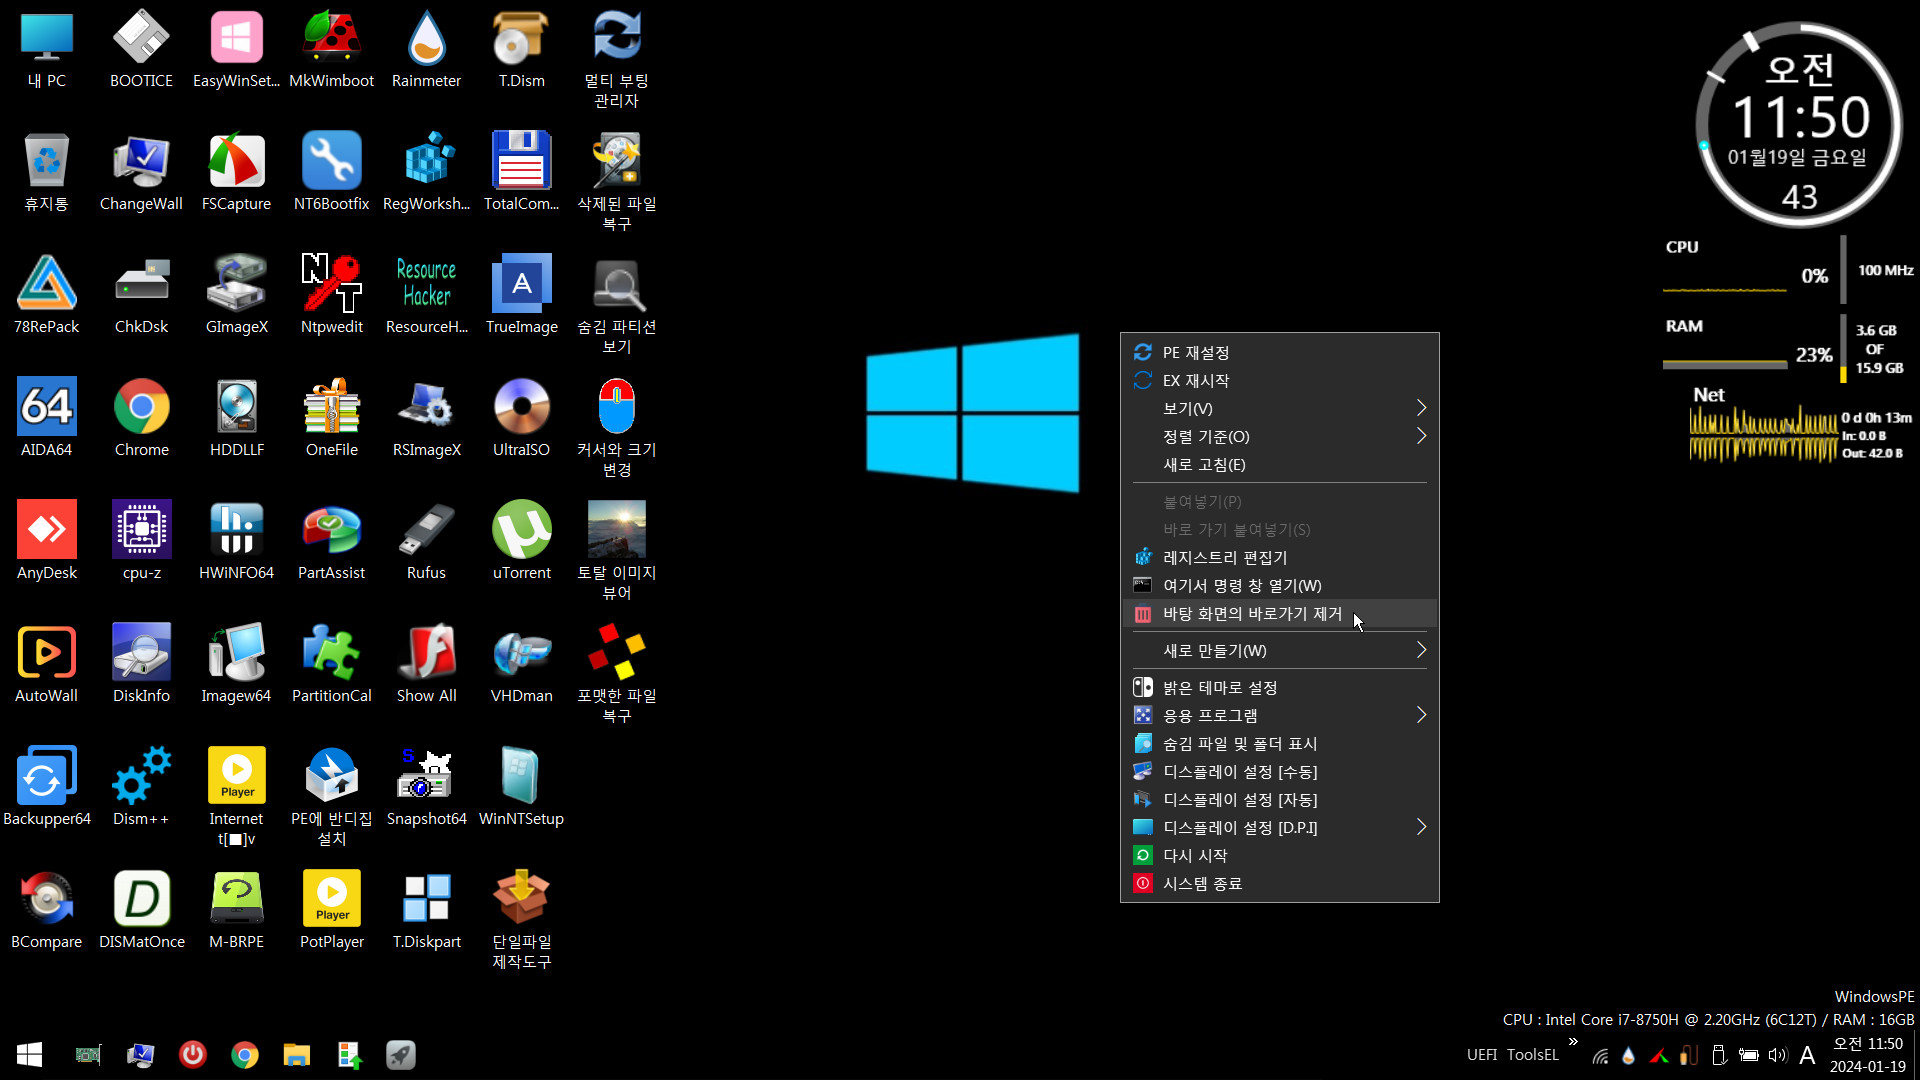Image resolution: width=1920 pixels, height=1080 pixels.
Task: Click the Rainmeter clock widget
Action: coord(1799,125)
